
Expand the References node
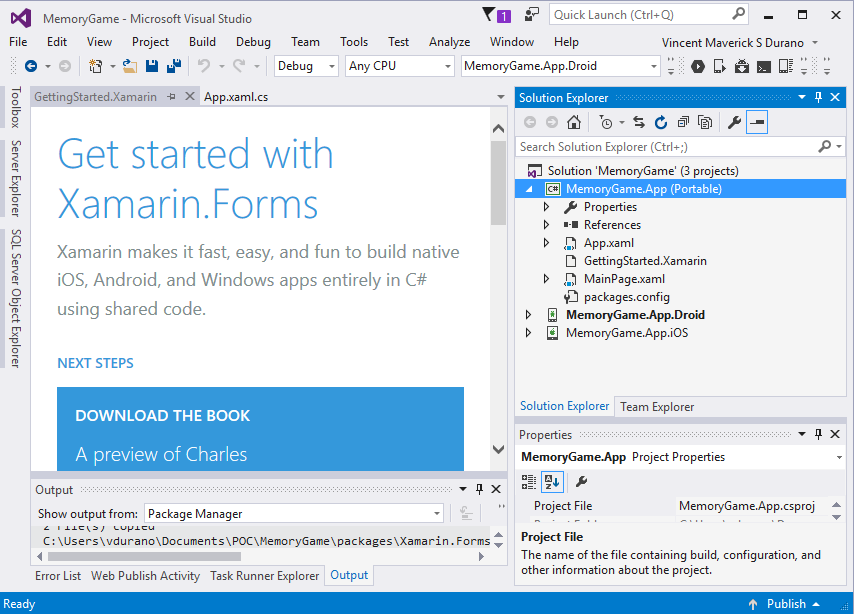[x=546, y=225]
